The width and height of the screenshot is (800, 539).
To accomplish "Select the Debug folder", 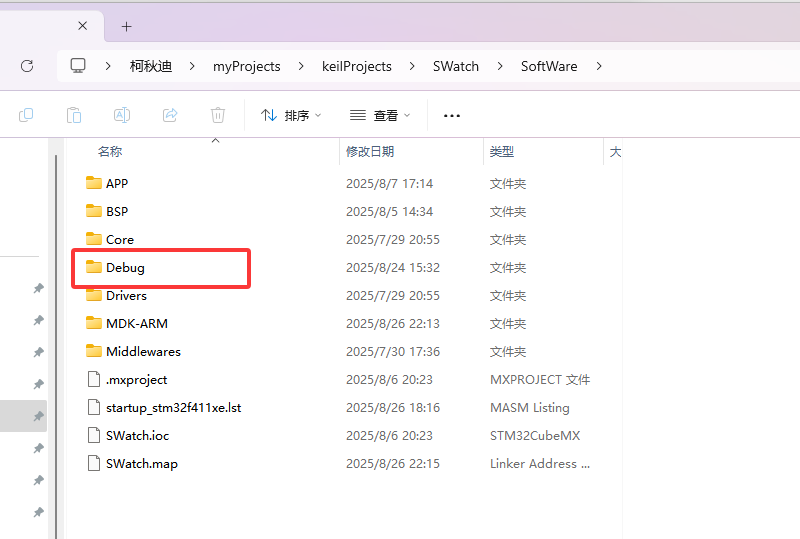I will pyautogui.click(x=126, y=268).
